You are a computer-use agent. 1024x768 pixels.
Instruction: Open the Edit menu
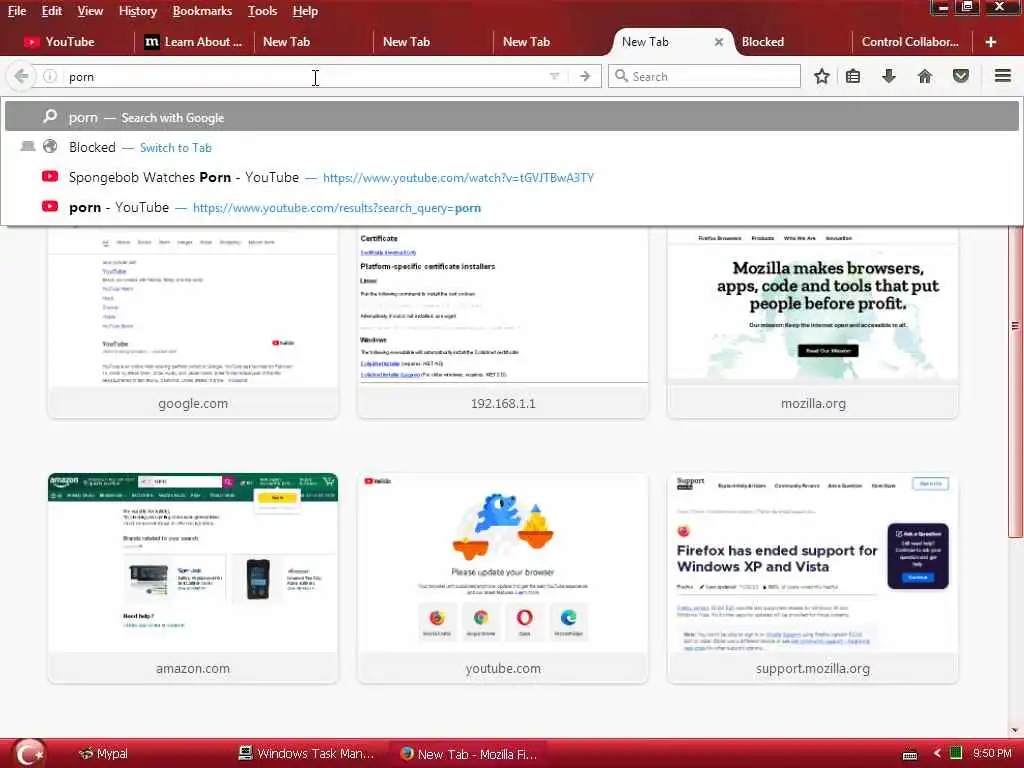coord(52,11)
